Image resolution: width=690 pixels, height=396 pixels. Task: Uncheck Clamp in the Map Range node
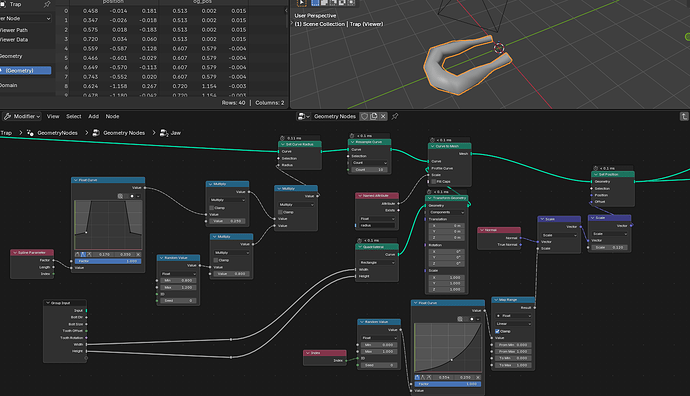pos(497,331)
